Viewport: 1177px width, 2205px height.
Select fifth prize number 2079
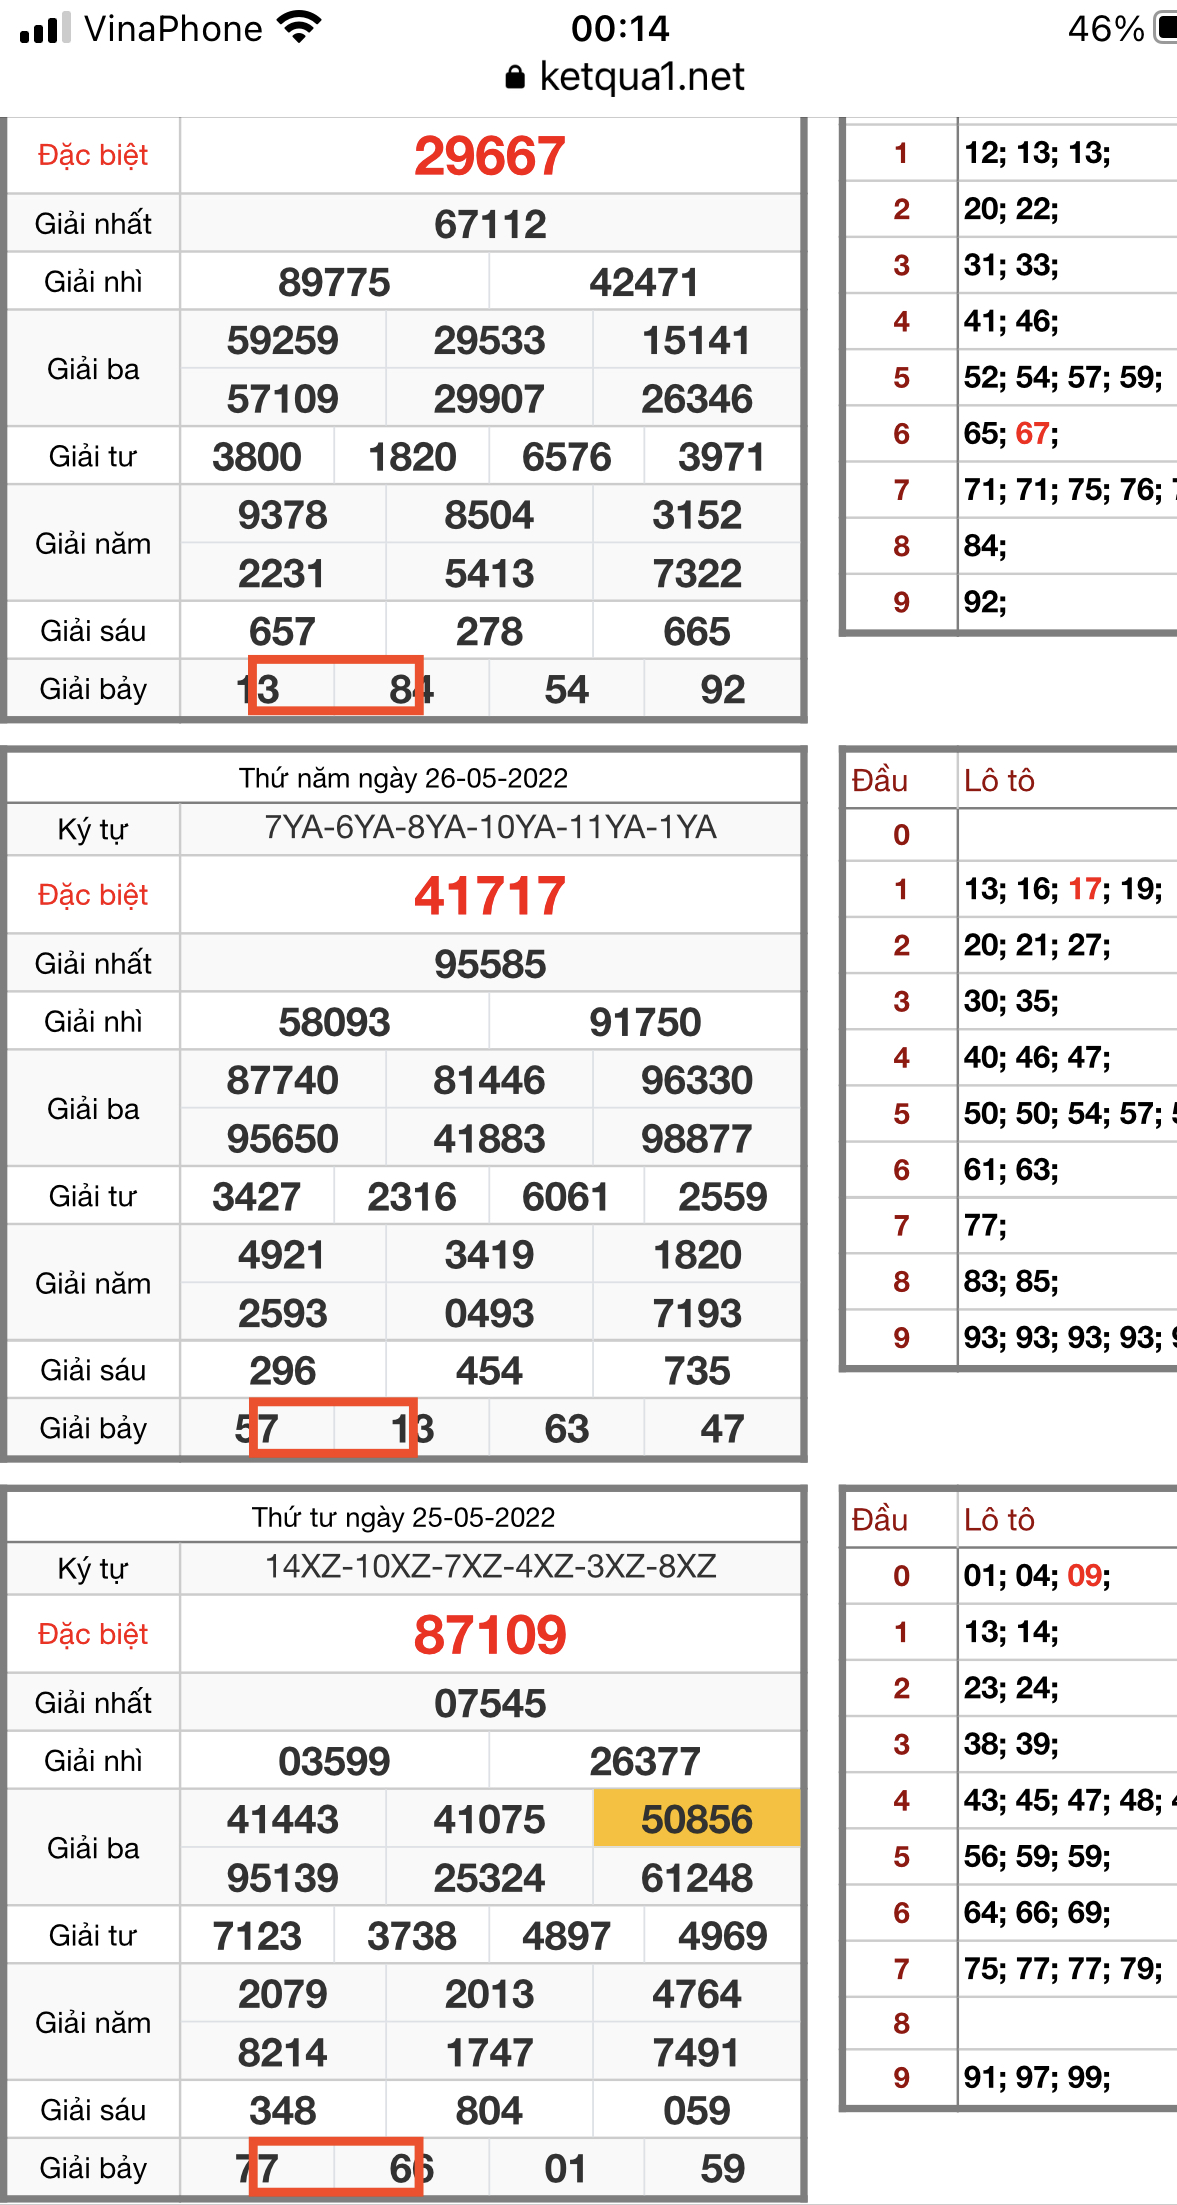click(x=282, y=1994)
